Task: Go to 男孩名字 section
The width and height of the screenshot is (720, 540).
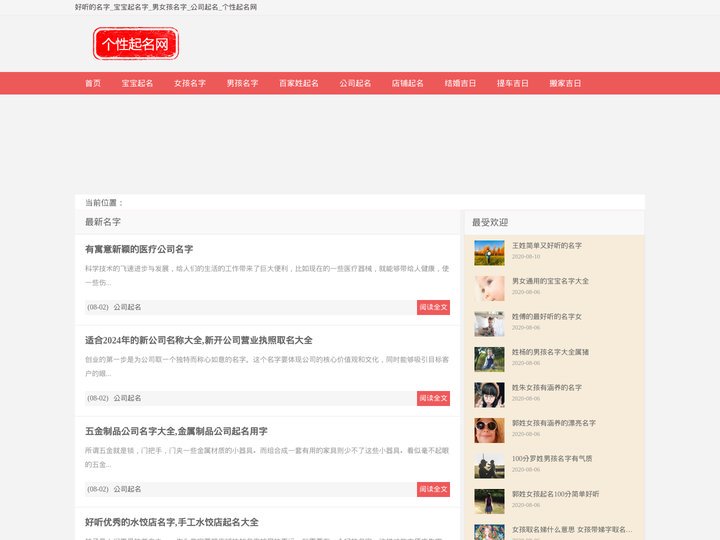Action: coord(242,83)
